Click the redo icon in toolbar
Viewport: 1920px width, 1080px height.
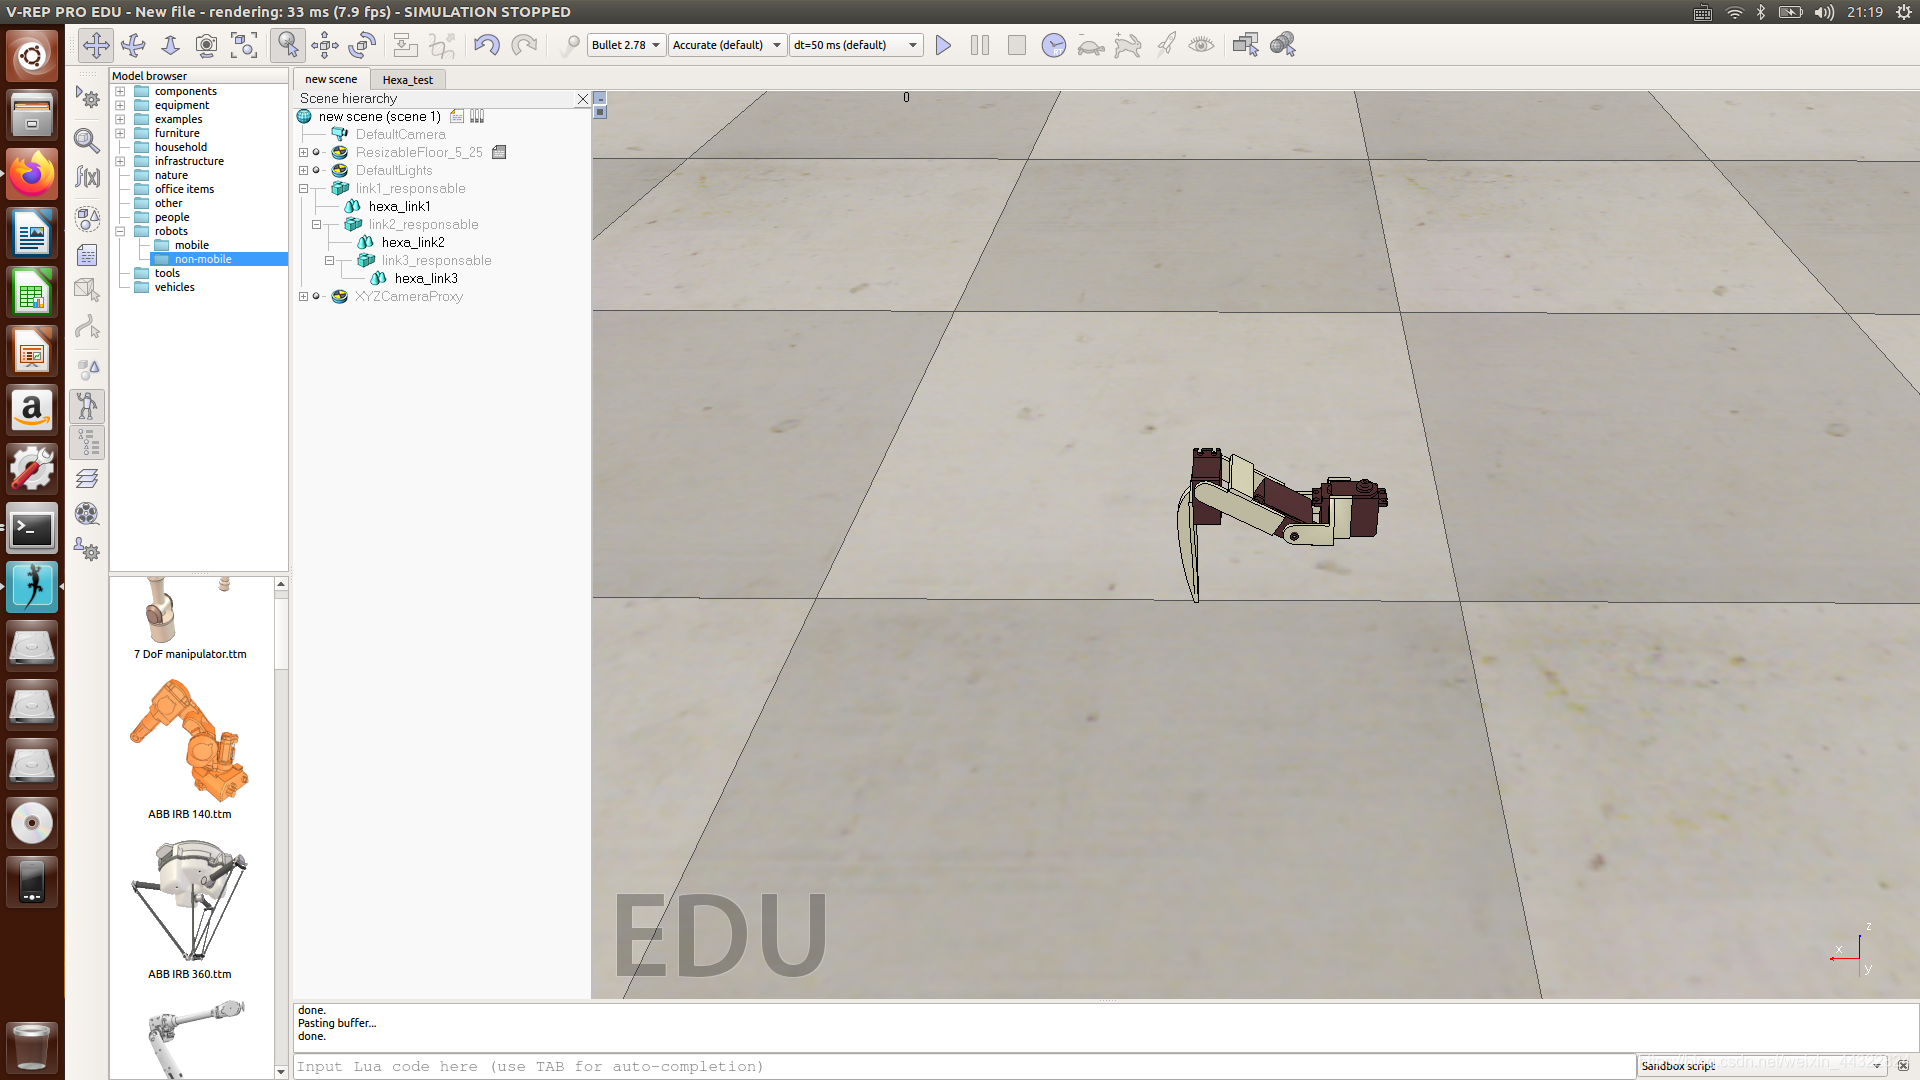pyautogui.click(x=524, y=45)
